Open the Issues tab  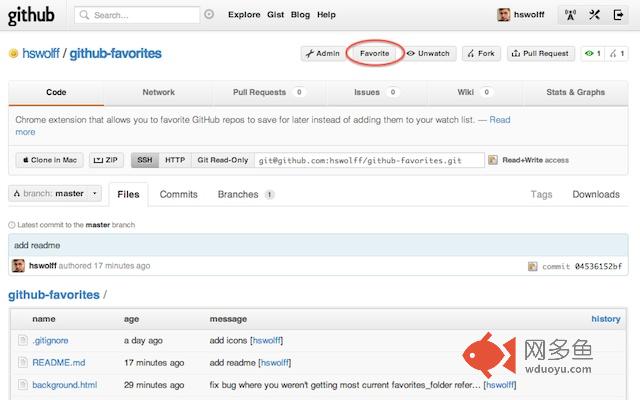pyautogui.click(x=376, y=93)
